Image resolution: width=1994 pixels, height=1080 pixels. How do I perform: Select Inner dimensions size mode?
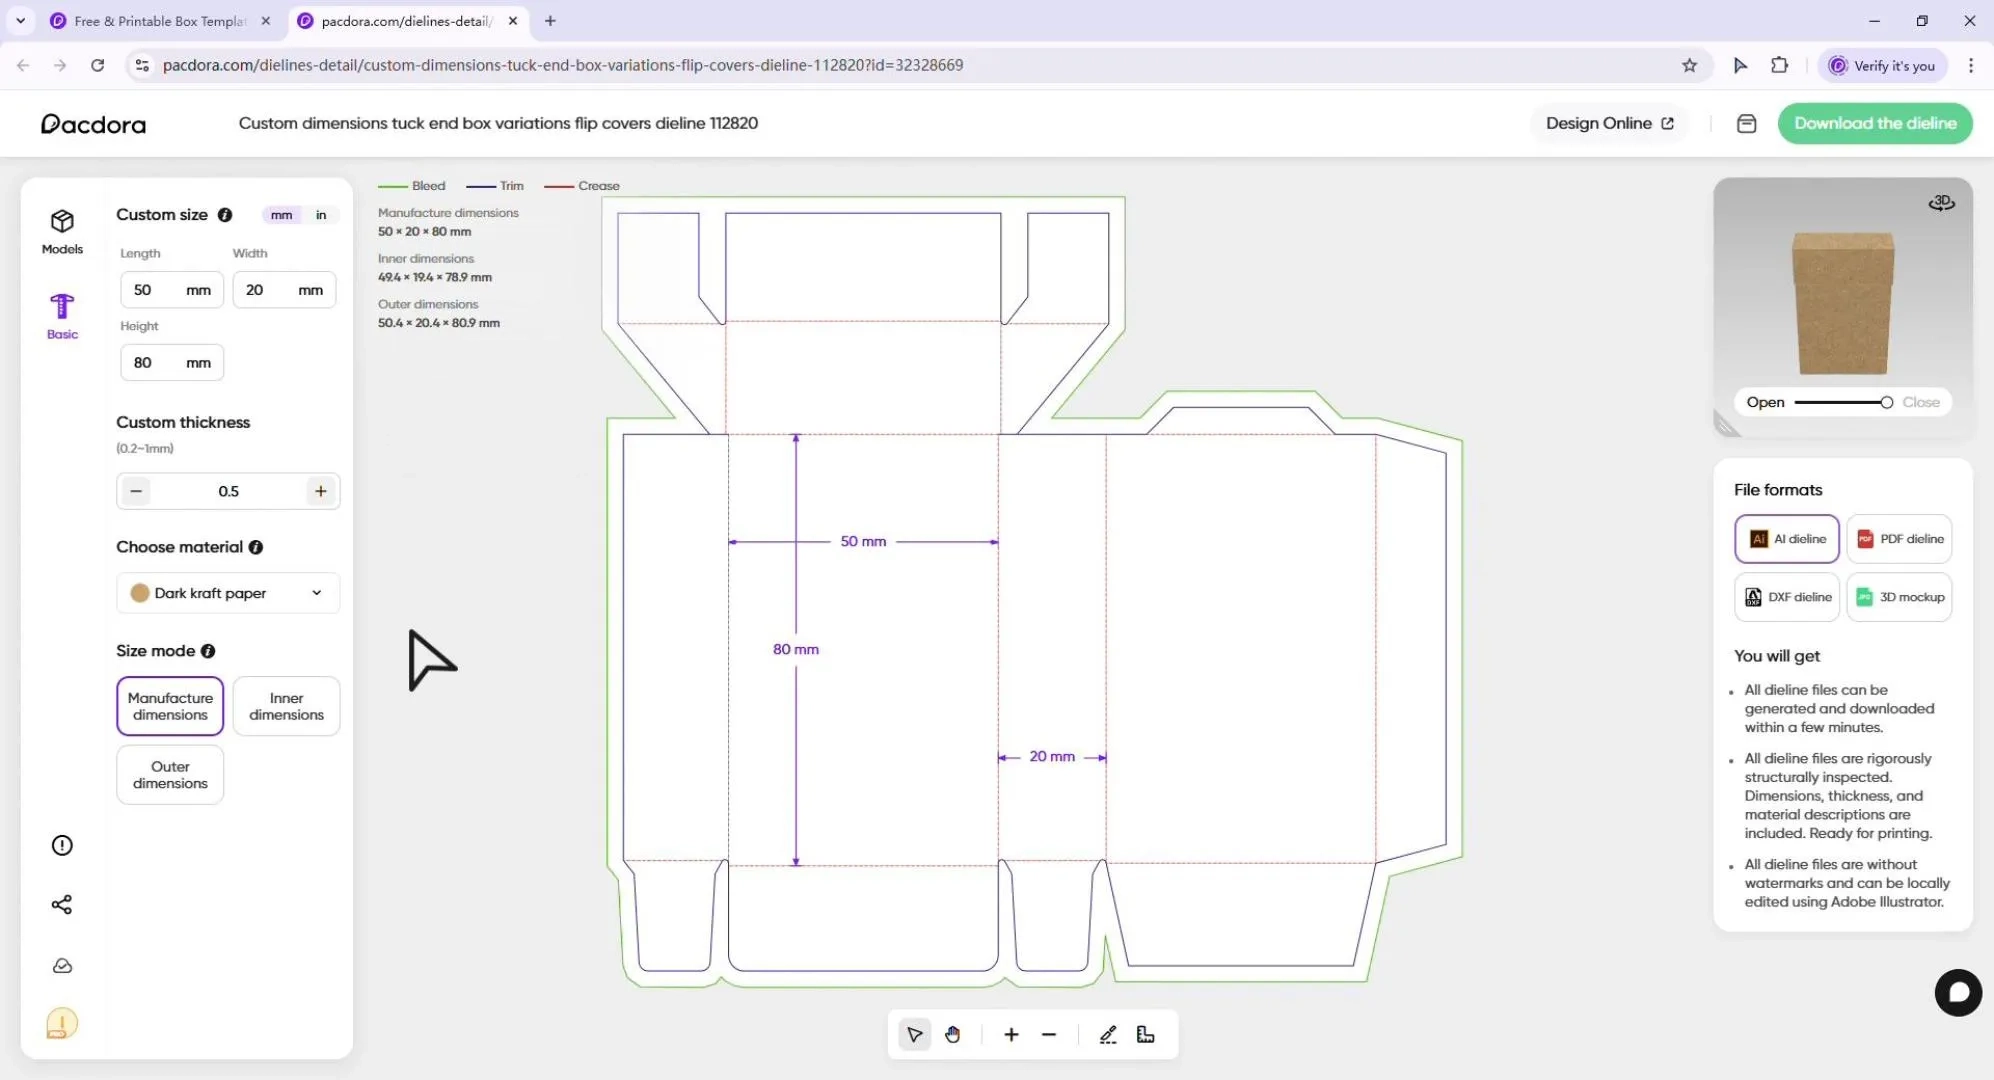pyautogui.click(x=286, y=706)
